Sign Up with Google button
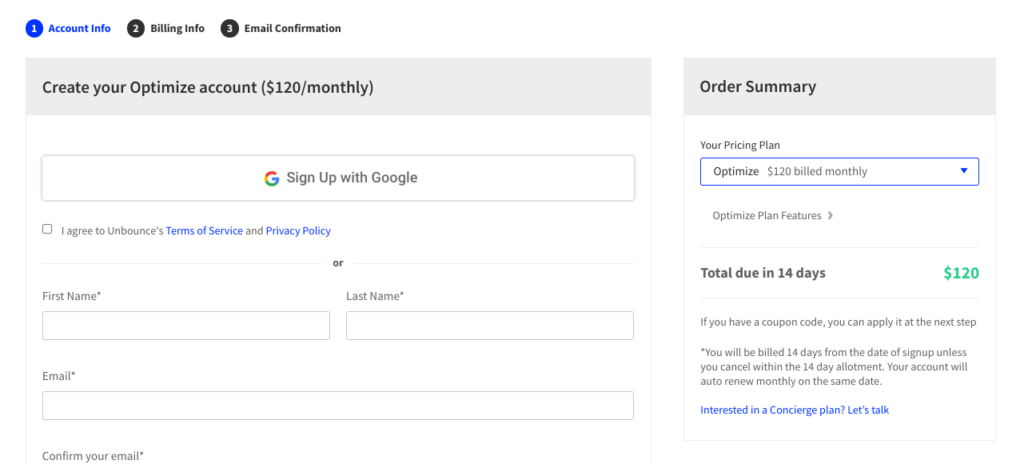Viewport: 1024px width, 464px height. [x=338, y=178]
